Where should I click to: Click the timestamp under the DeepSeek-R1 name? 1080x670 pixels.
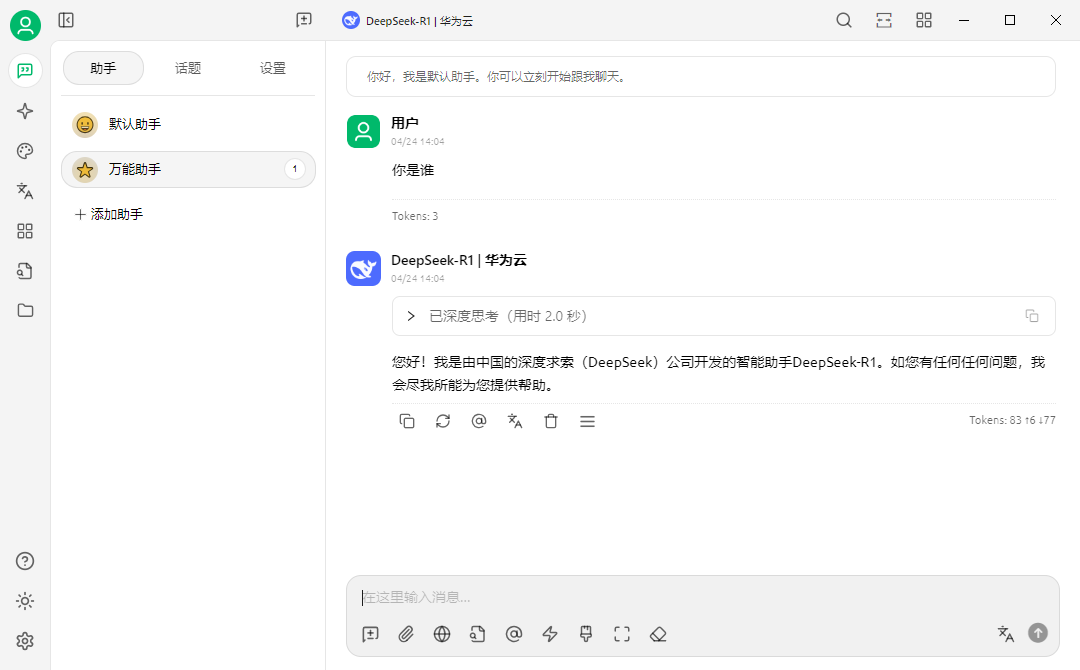(x=418, y=279)
